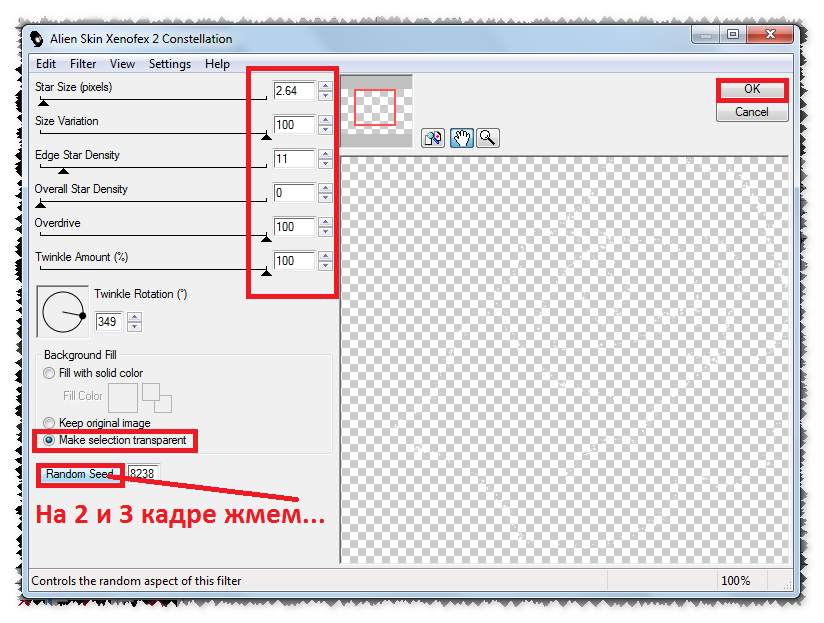This screenshot has height=623, width=824.
Task: Open the View menu
Action: (122, 64)
